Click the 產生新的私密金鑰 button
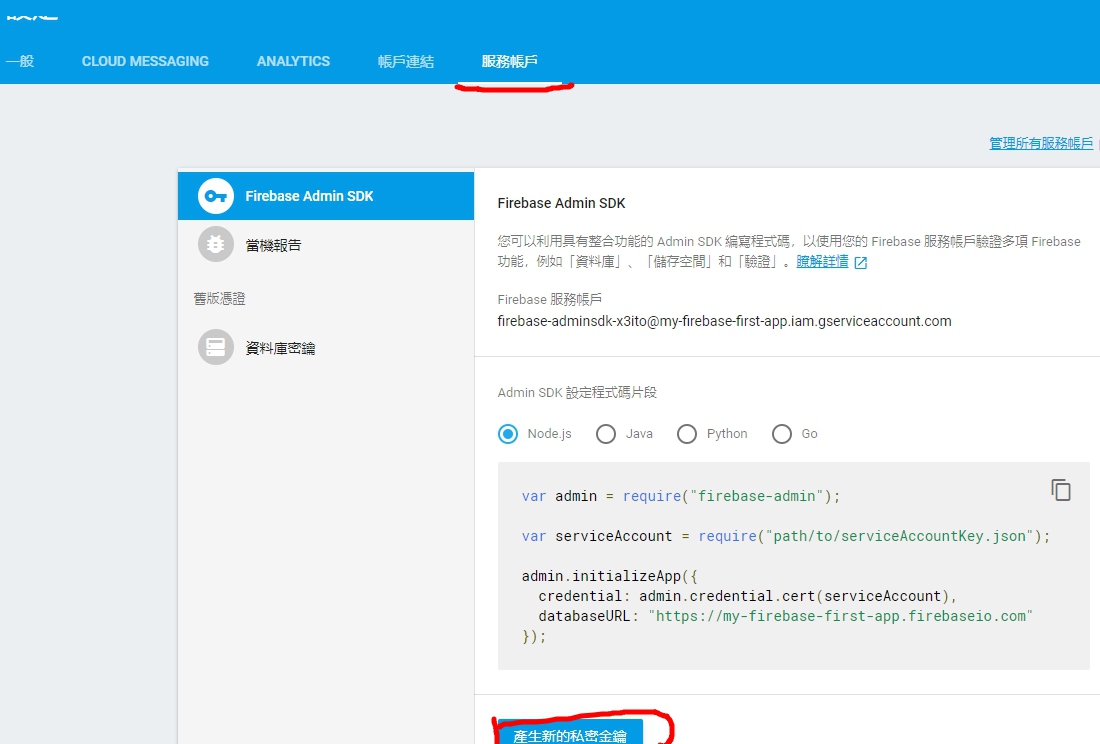 click(570, 733)
